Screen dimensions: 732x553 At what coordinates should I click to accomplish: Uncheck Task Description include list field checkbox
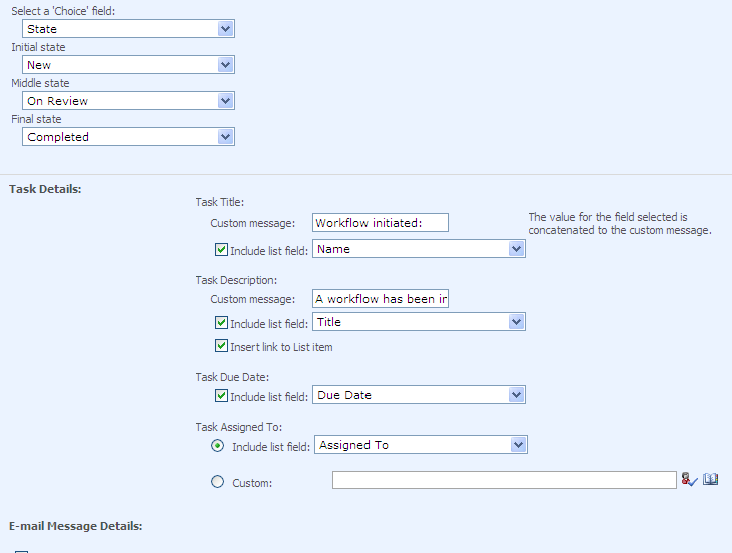[x=222, y=322]
